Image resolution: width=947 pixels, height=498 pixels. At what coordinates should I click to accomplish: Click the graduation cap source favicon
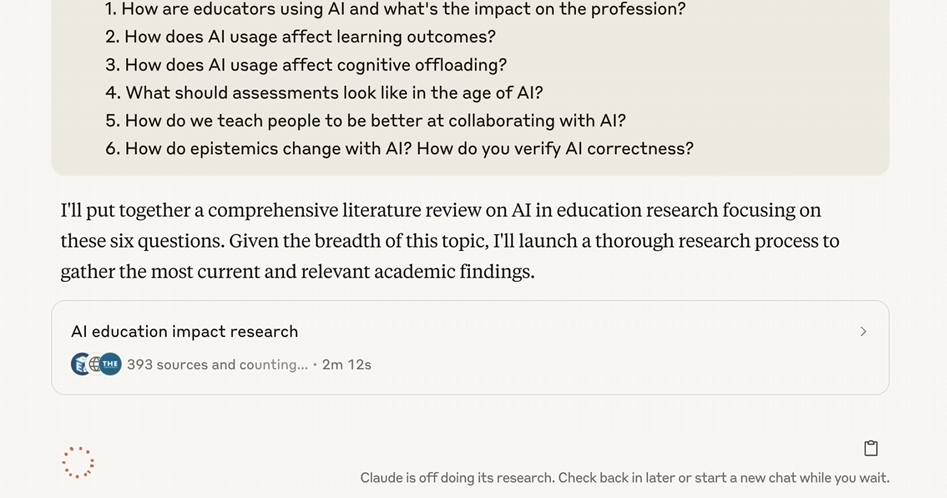coord(80,364)
